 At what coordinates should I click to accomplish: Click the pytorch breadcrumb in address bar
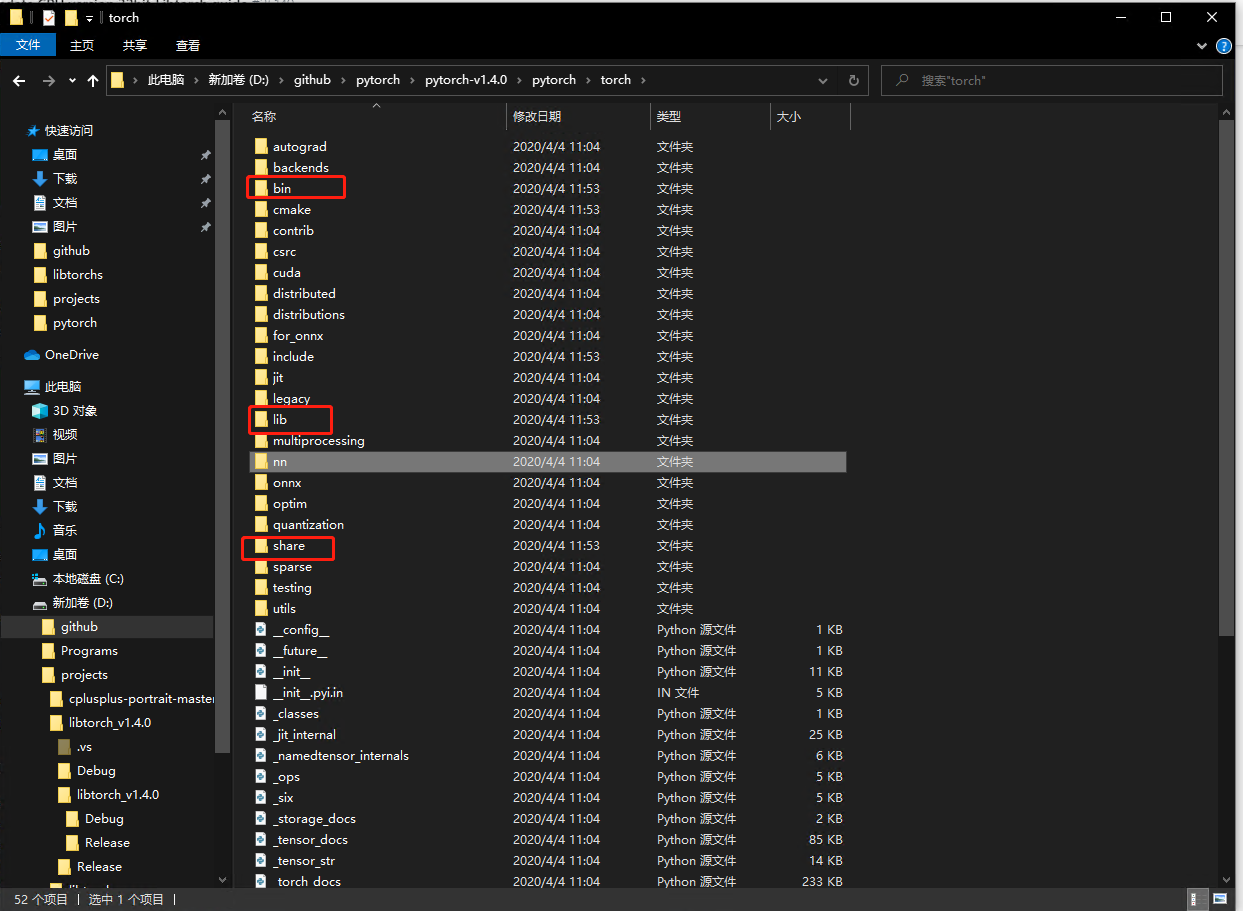pos(378,80)
